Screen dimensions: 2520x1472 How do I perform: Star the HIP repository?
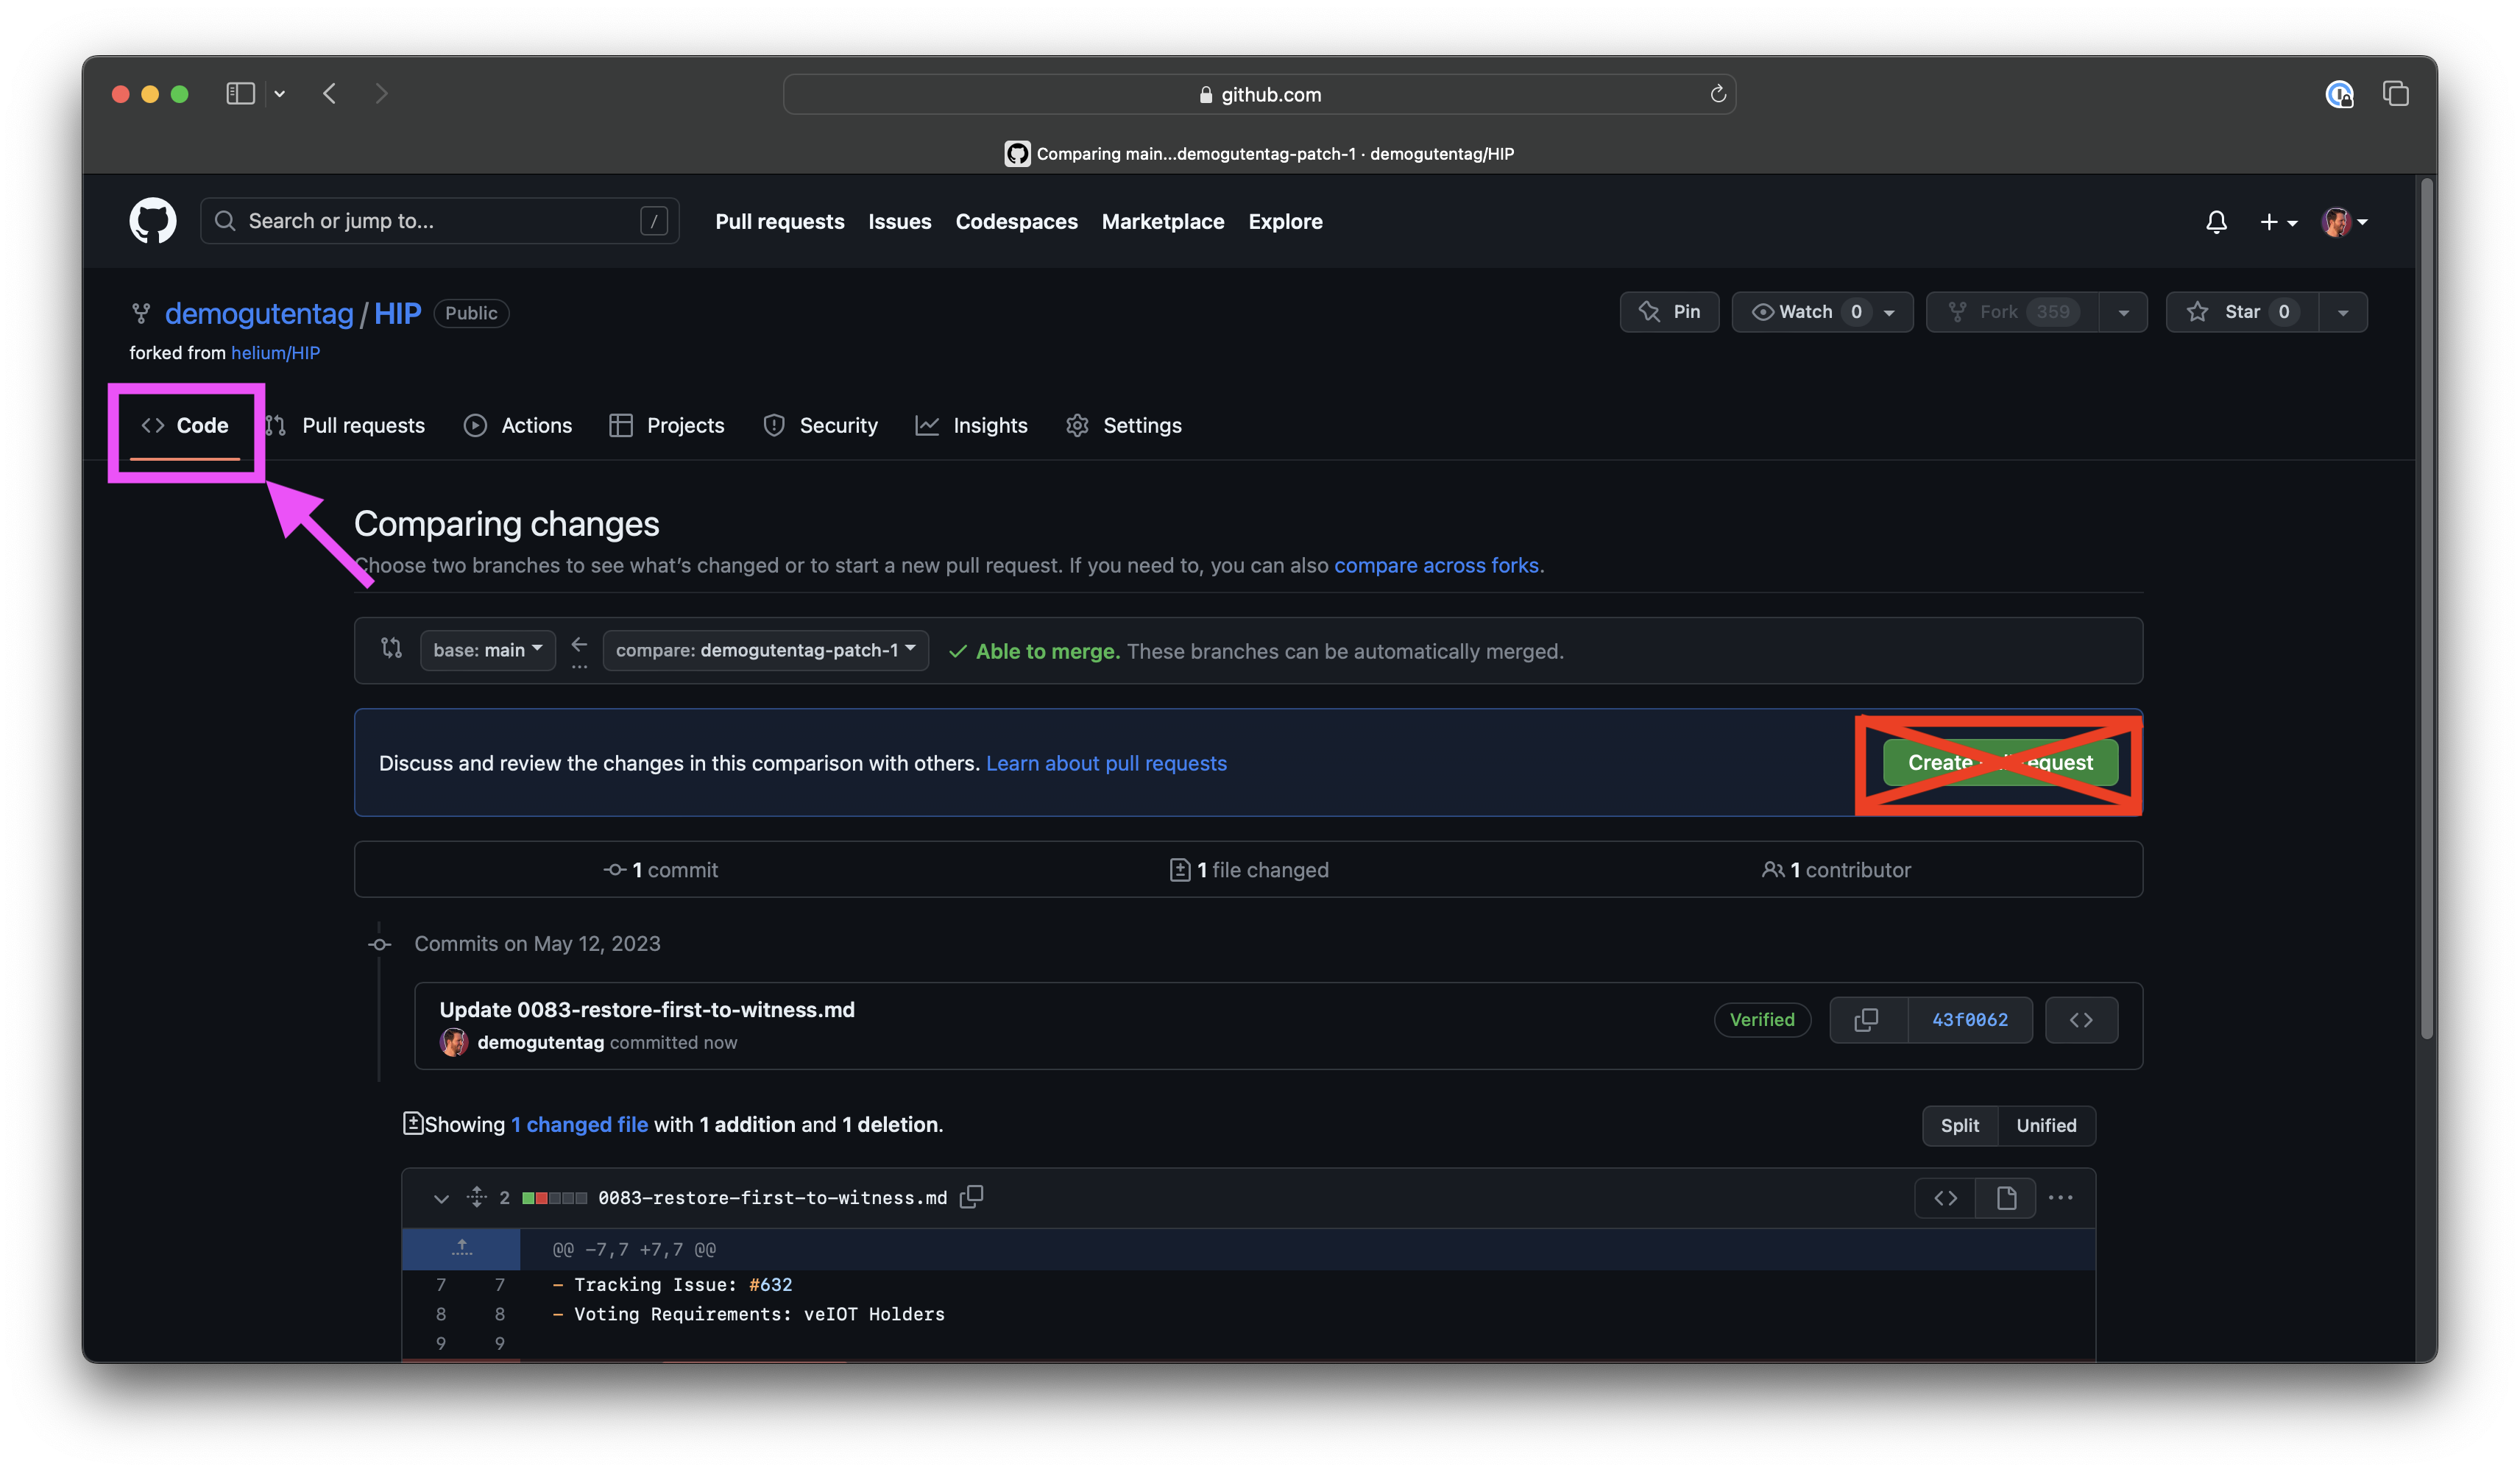2240,312
